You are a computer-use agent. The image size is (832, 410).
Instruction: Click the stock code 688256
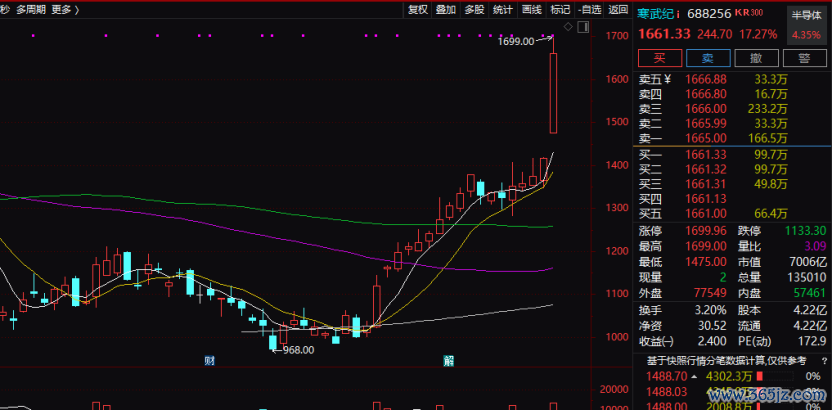coord(709,14)
